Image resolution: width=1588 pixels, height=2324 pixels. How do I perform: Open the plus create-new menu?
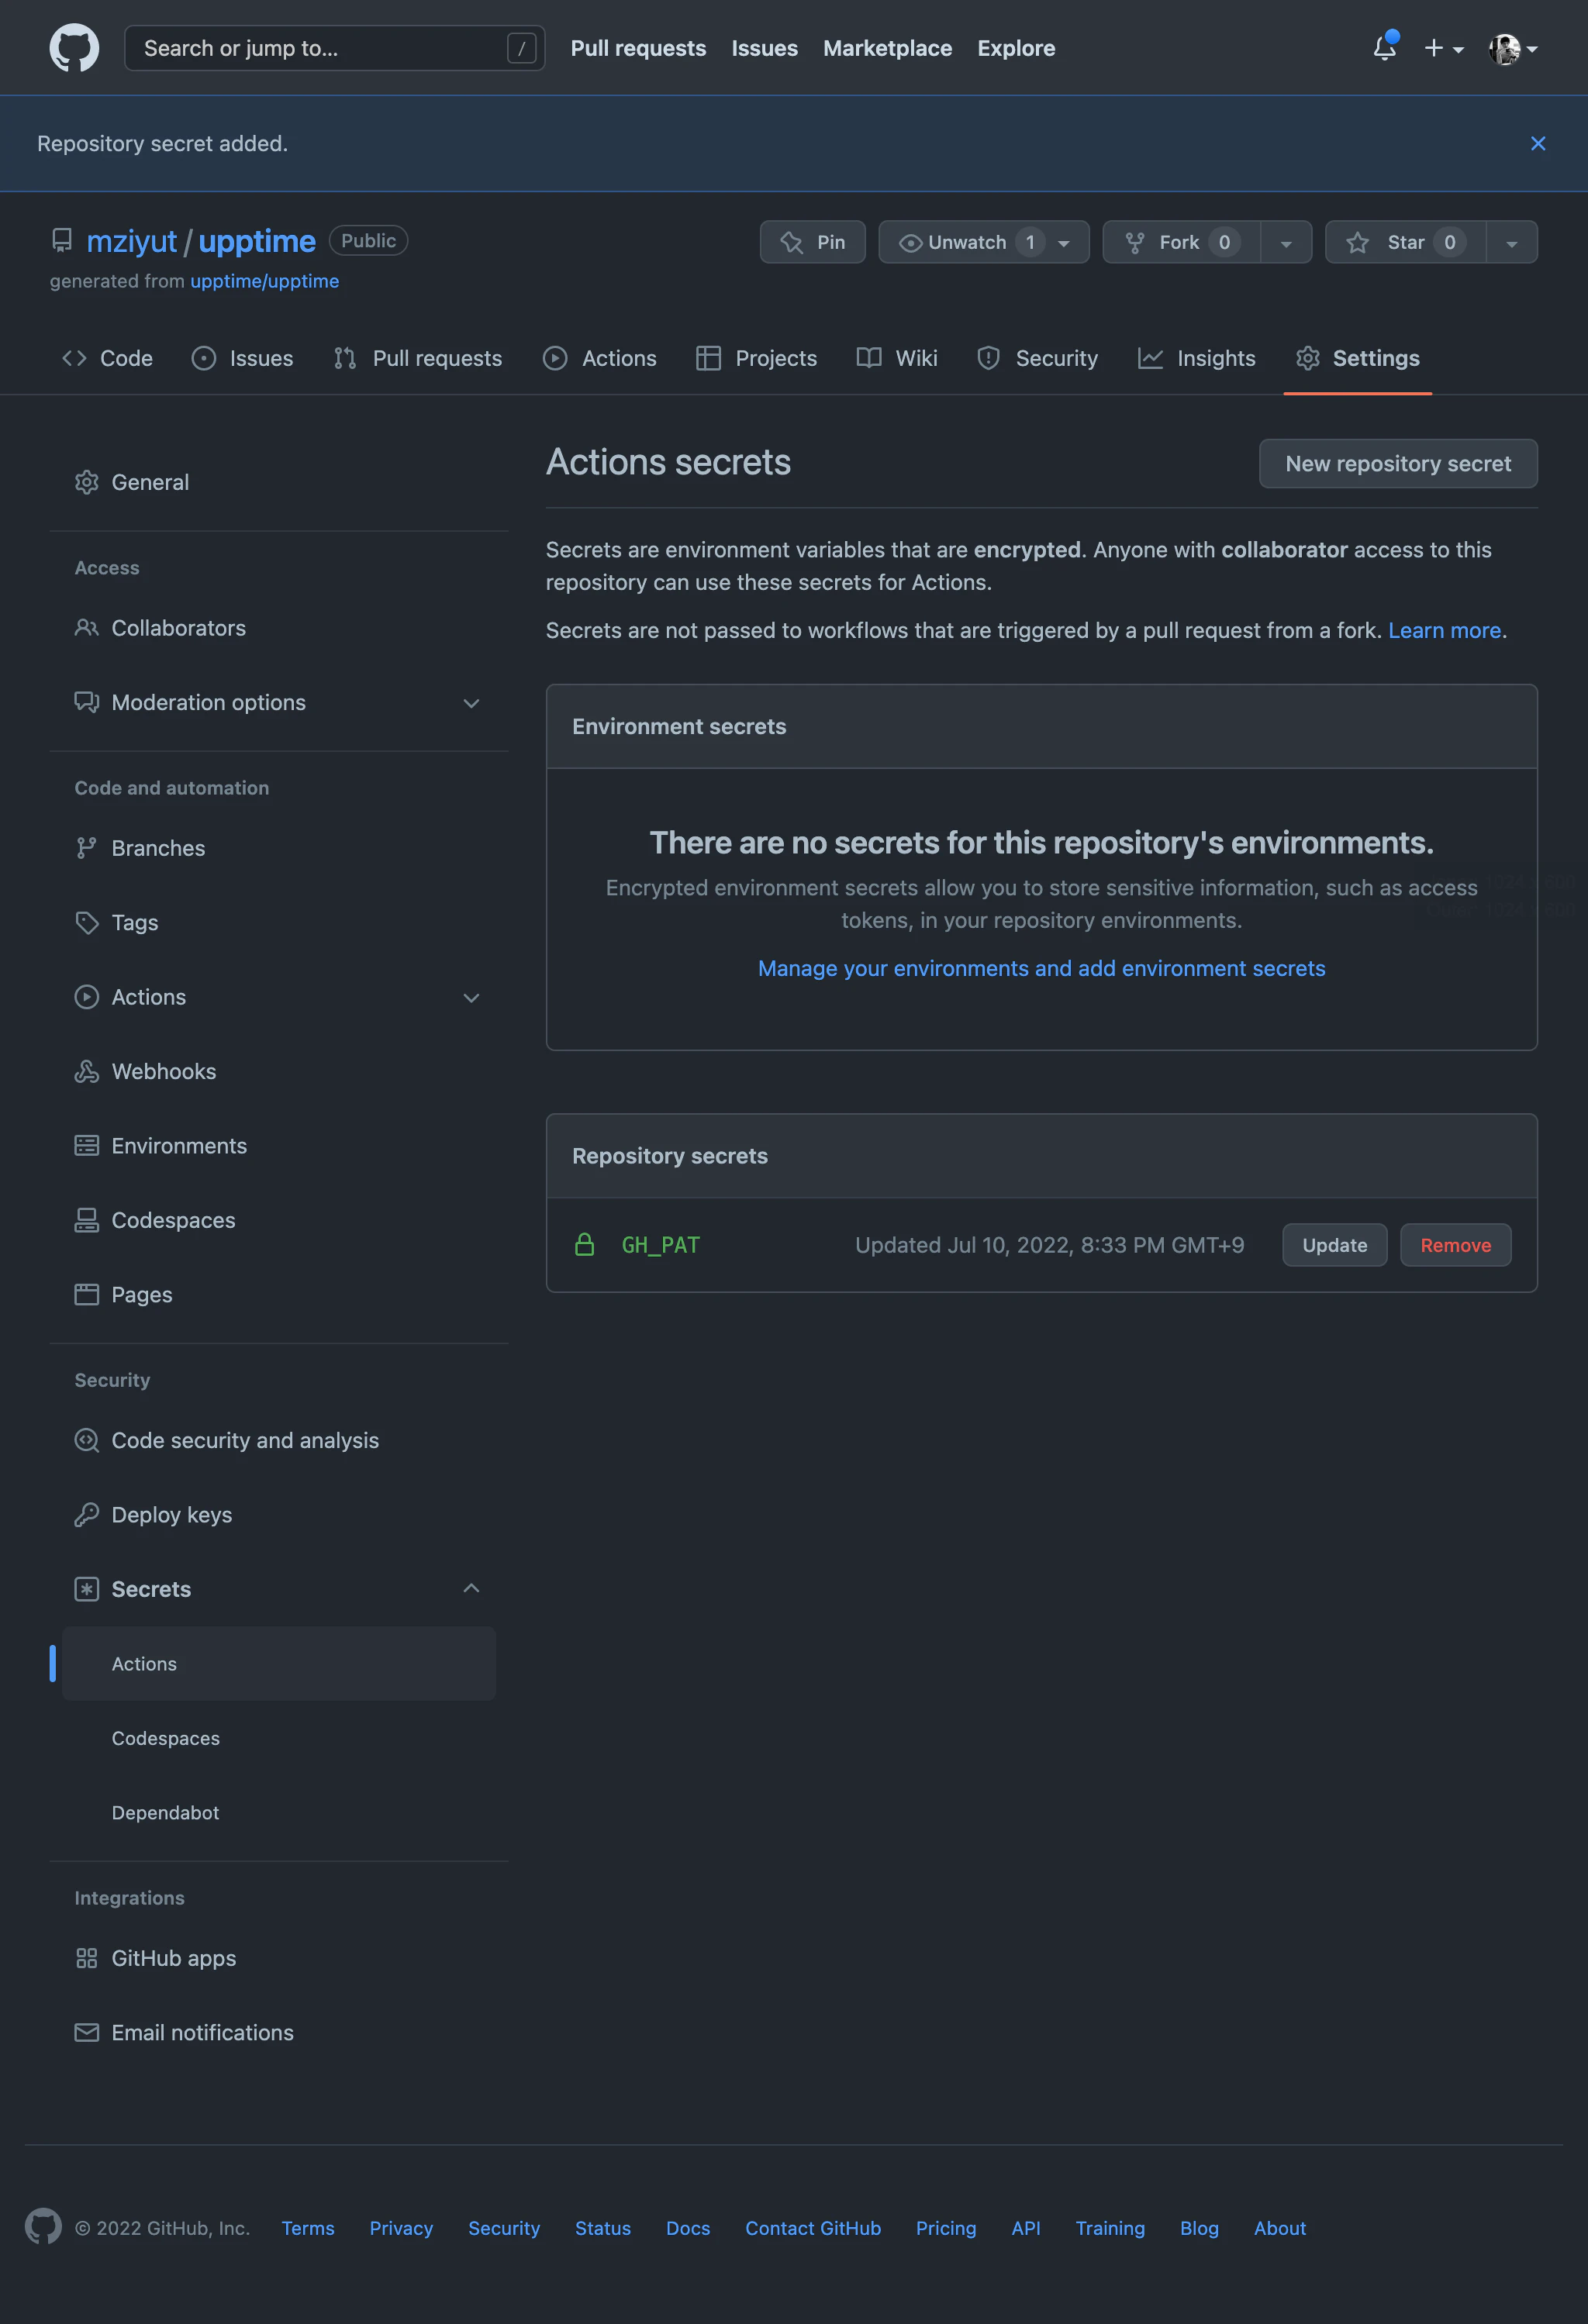pyautogui.click(x=1443, y=48)
